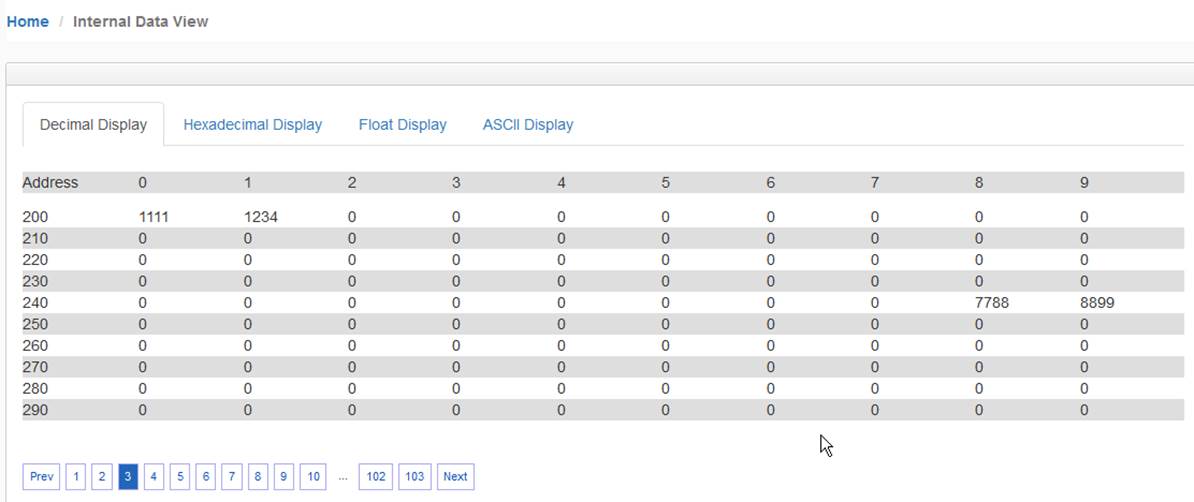This screenshot has width=1194, height=502.
Task: Open pagination page 10
Action: (313, 477)
